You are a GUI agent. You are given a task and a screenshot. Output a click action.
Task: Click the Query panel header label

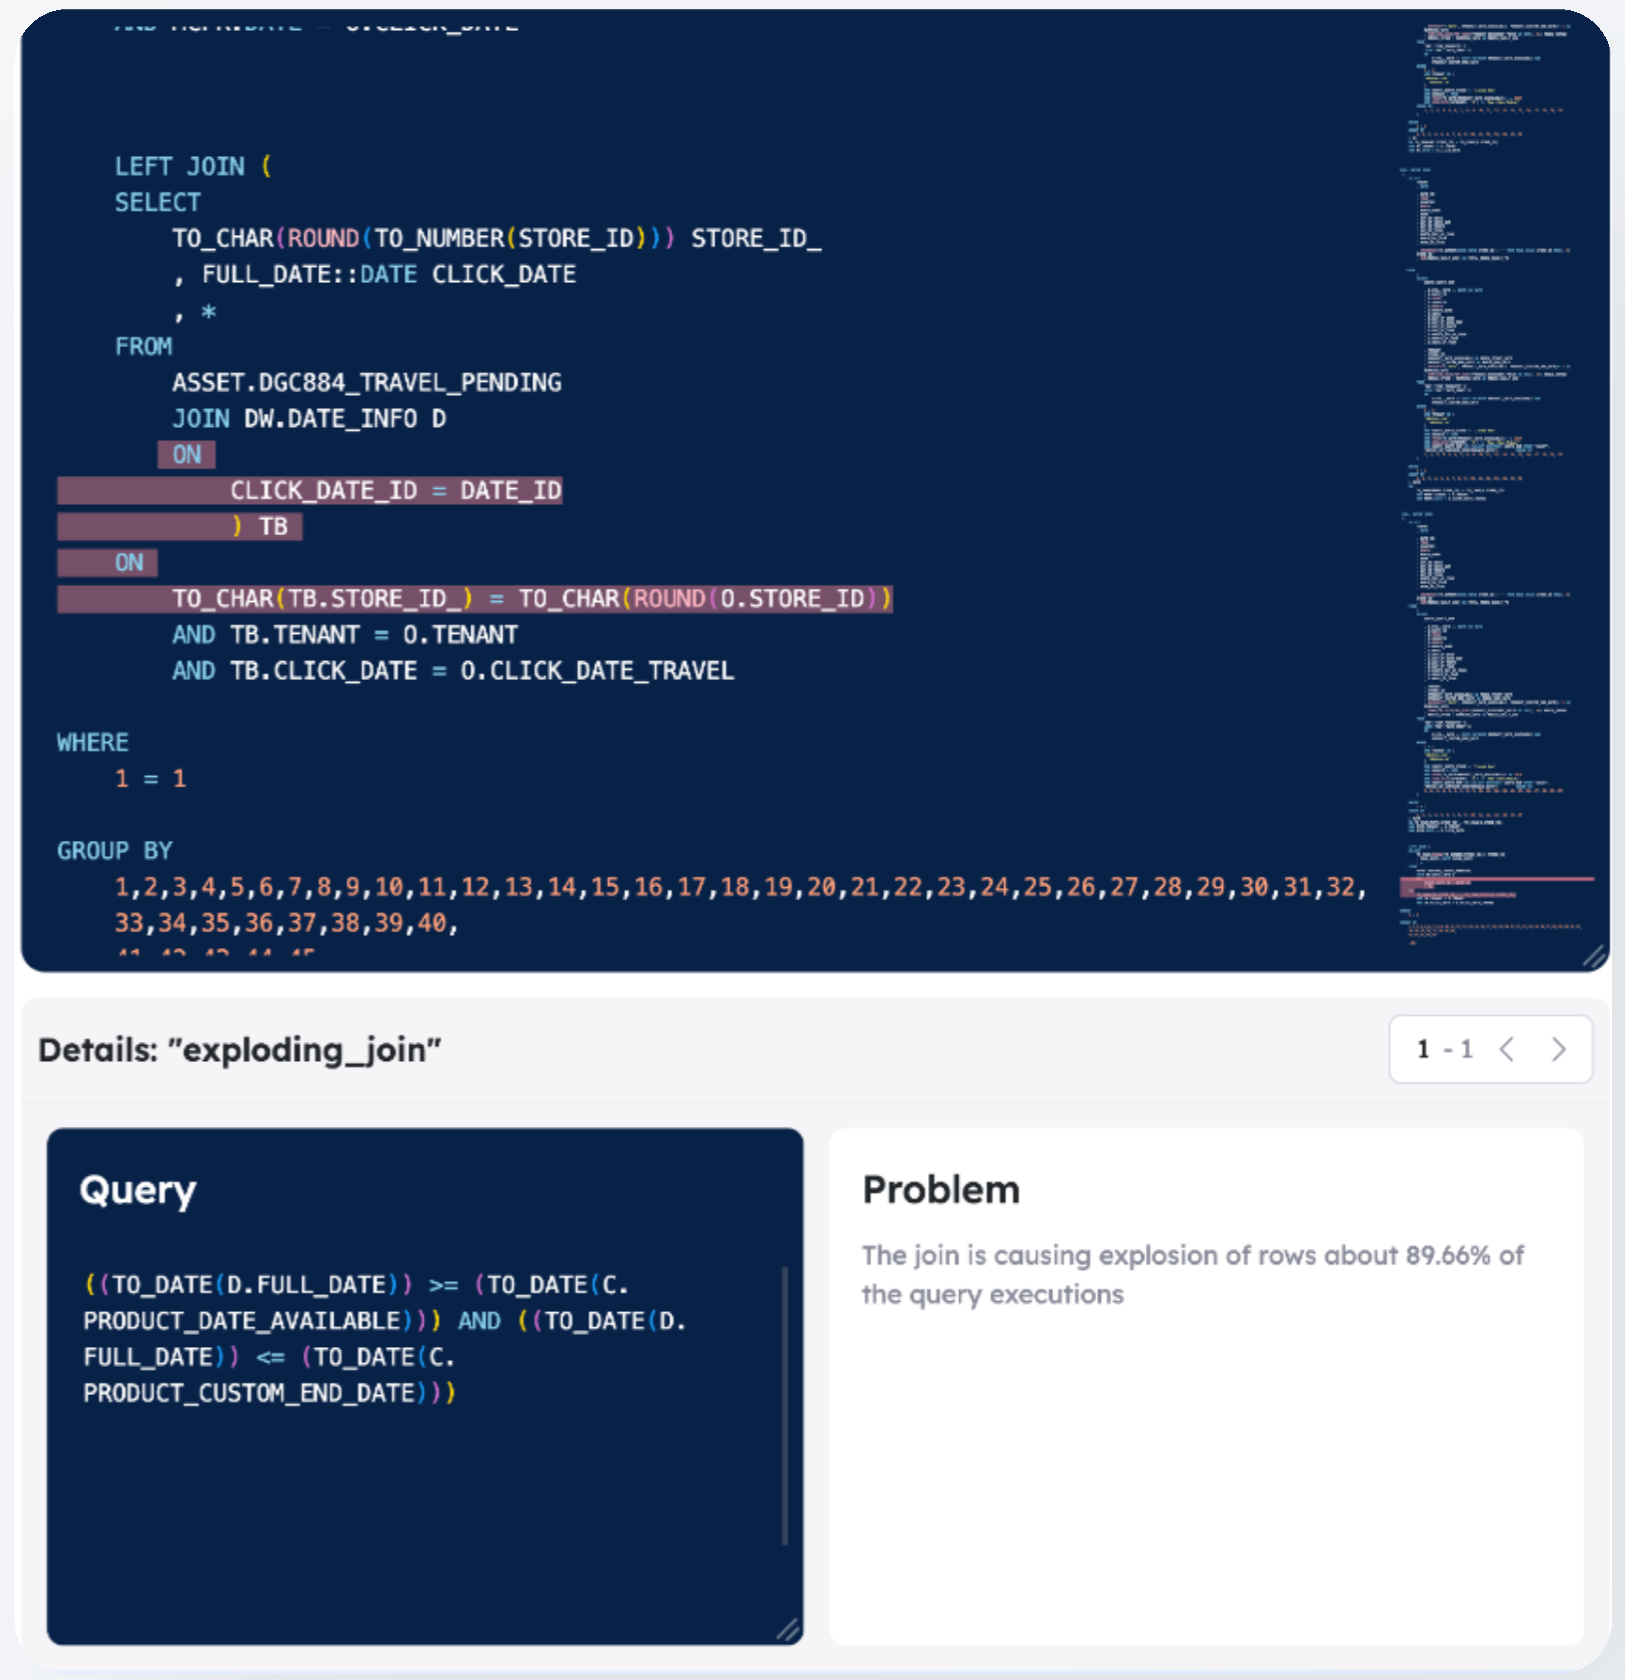[x=139, y=1190]
